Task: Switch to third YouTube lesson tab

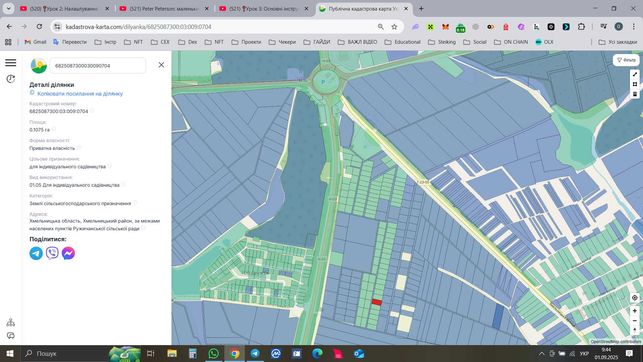Action: coord(263,9)
